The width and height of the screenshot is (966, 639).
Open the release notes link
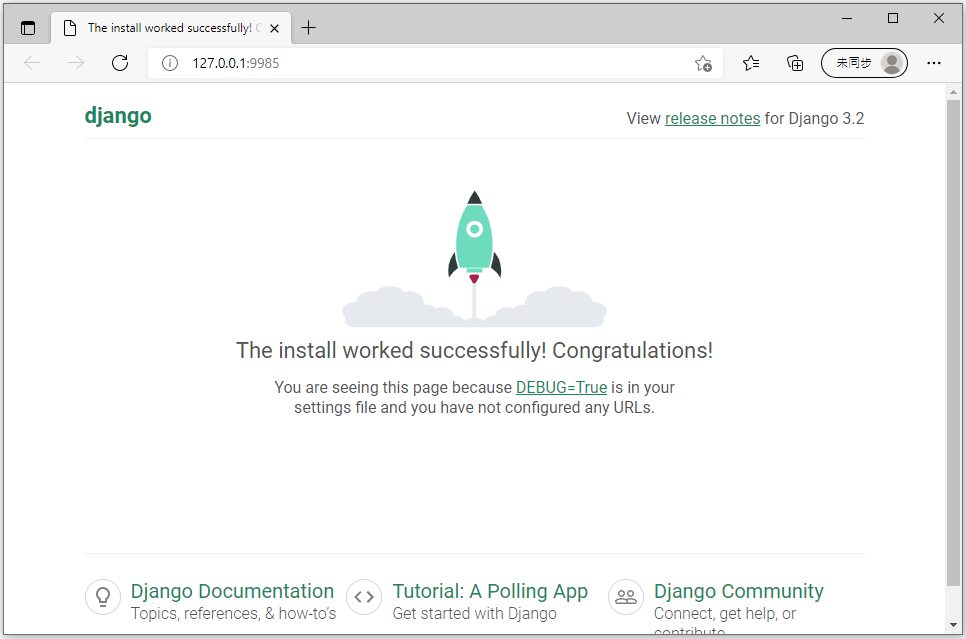tap(712, 118)
